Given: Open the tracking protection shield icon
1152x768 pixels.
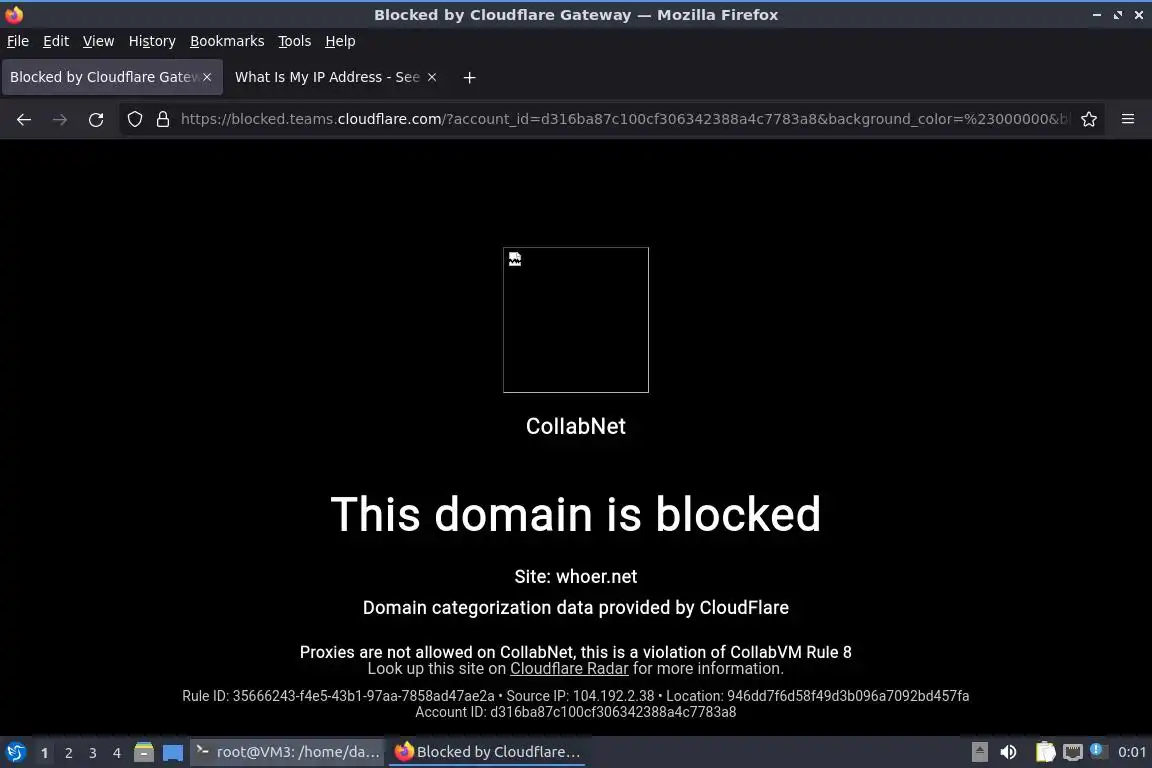Looking at the screenshot, I should coord(135,119).
